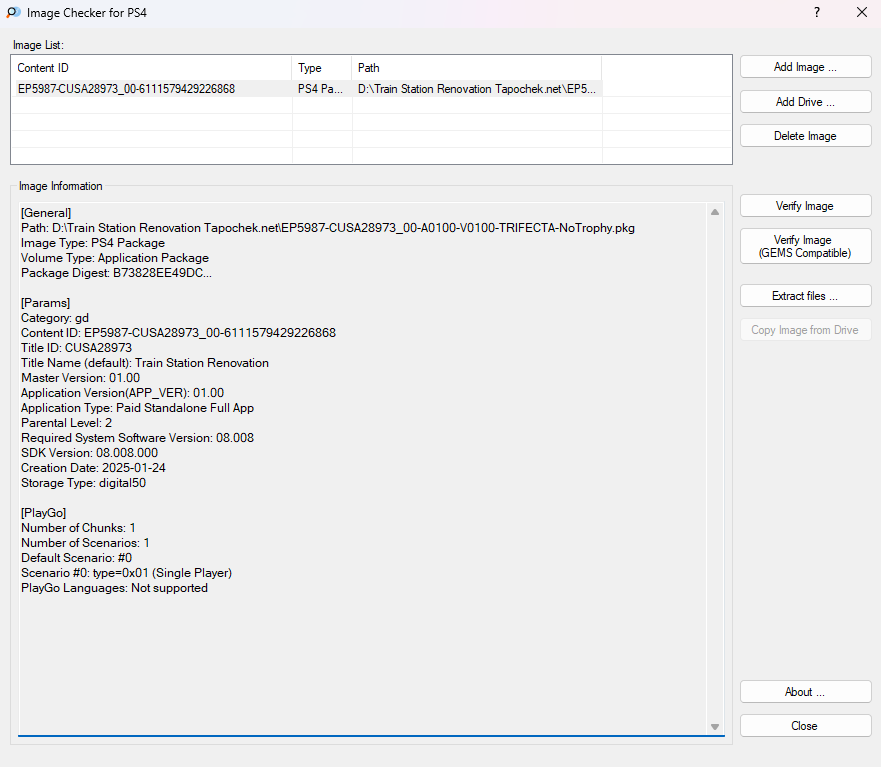Click 'Parental Level: 2' line
The width and height of the screenshot is (881, 767).
[66, 423]
